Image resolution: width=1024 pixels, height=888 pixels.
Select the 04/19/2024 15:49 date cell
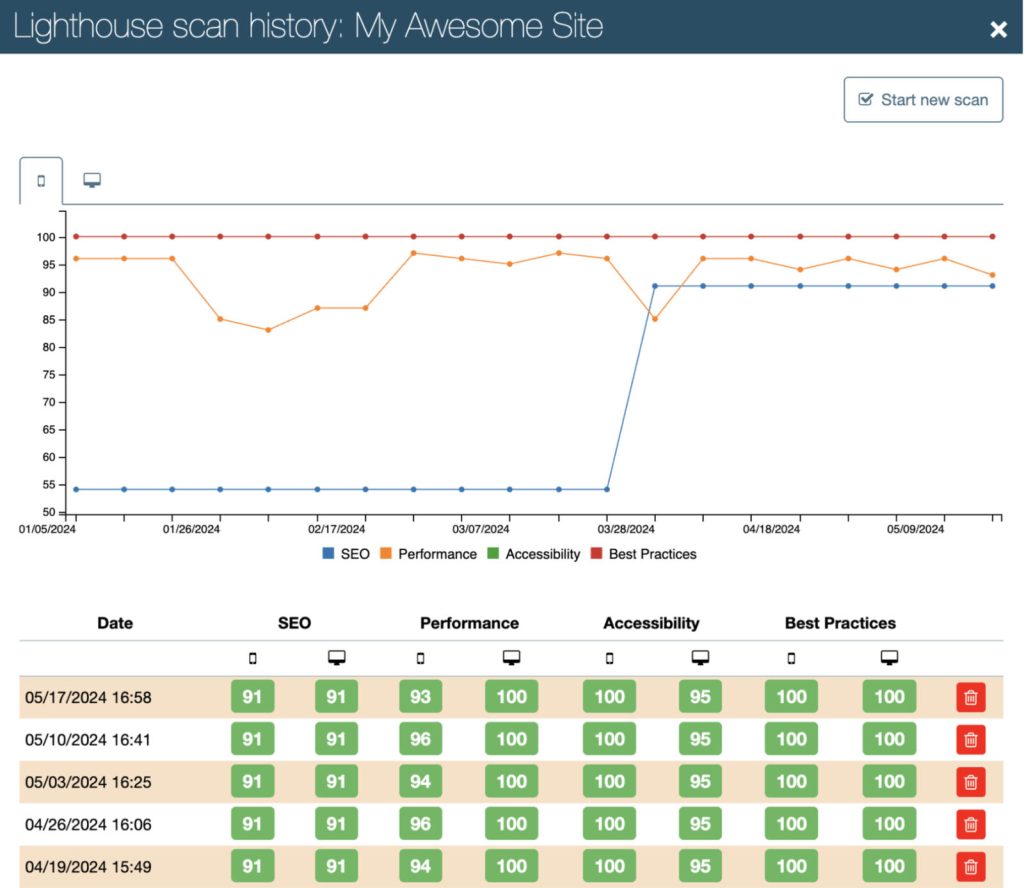point(88,867)
